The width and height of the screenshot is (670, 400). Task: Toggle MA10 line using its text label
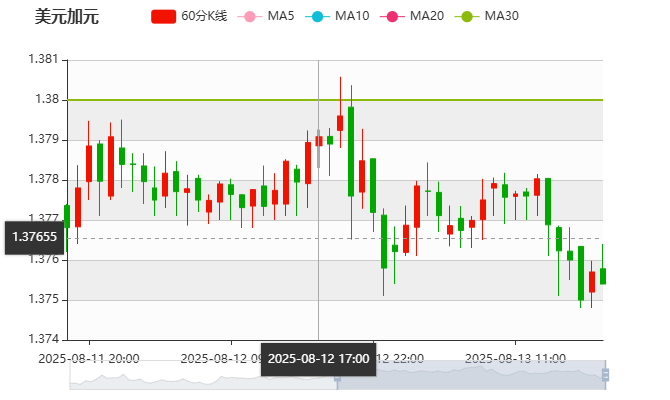352,16
